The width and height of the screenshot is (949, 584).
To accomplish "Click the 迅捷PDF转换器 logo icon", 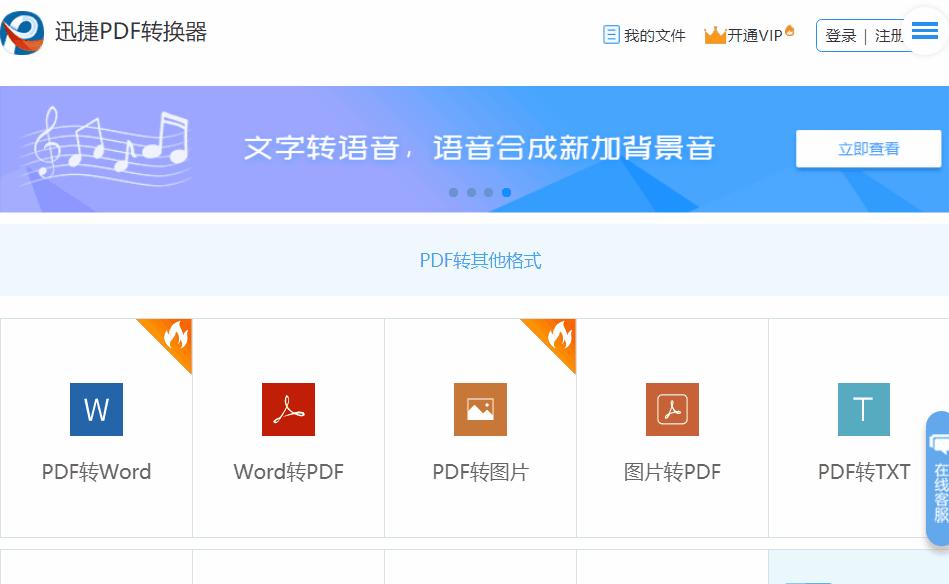I will (22, 31).
